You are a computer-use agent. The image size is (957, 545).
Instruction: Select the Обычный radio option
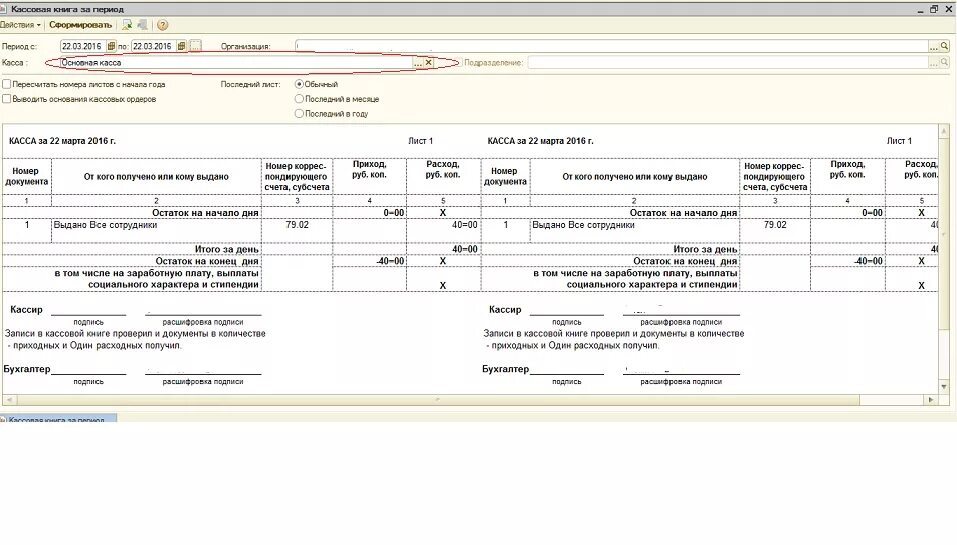(x=299, y=84)
